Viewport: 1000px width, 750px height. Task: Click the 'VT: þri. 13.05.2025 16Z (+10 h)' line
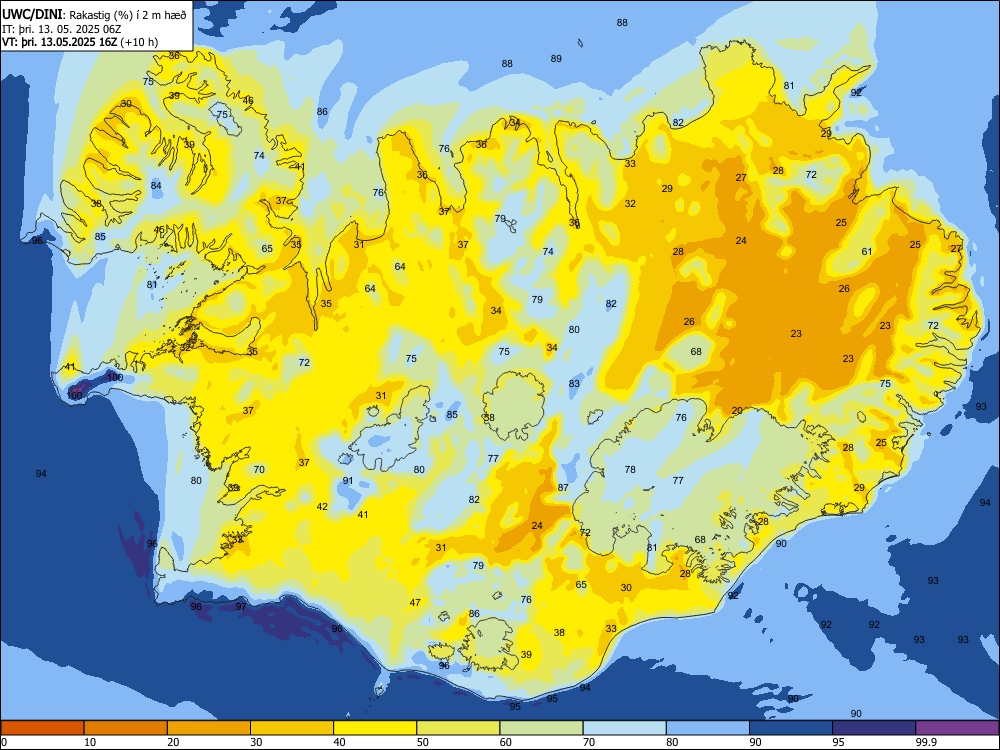click(x=80, y=42)
